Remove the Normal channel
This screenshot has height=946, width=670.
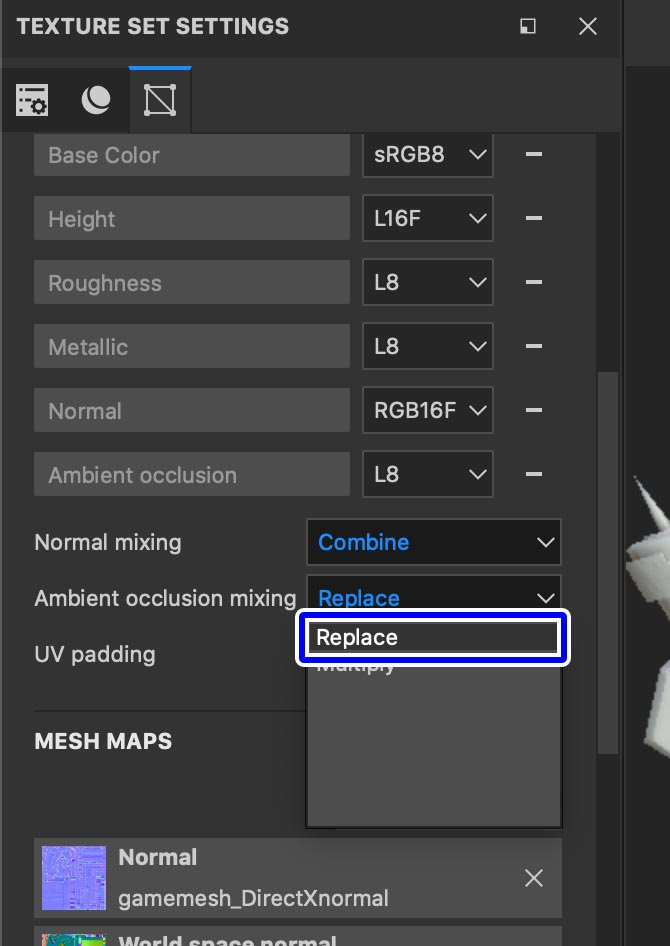(x=533, y=410)
